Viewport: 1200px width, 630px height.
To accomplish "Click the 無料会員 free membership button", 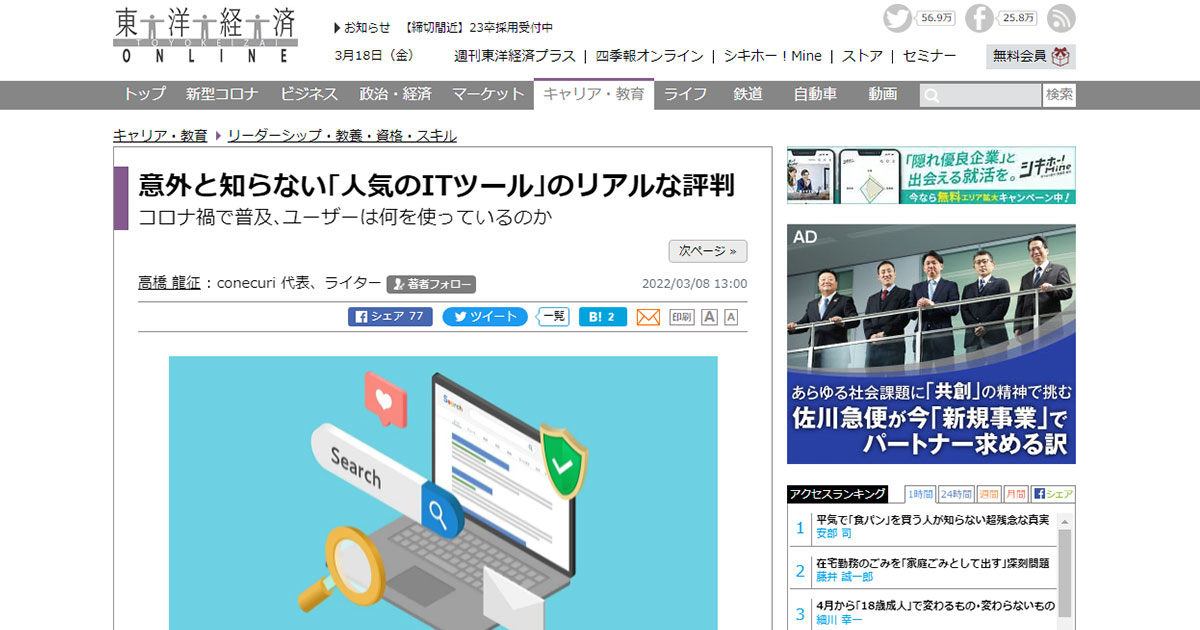I will click(1030, 56).
